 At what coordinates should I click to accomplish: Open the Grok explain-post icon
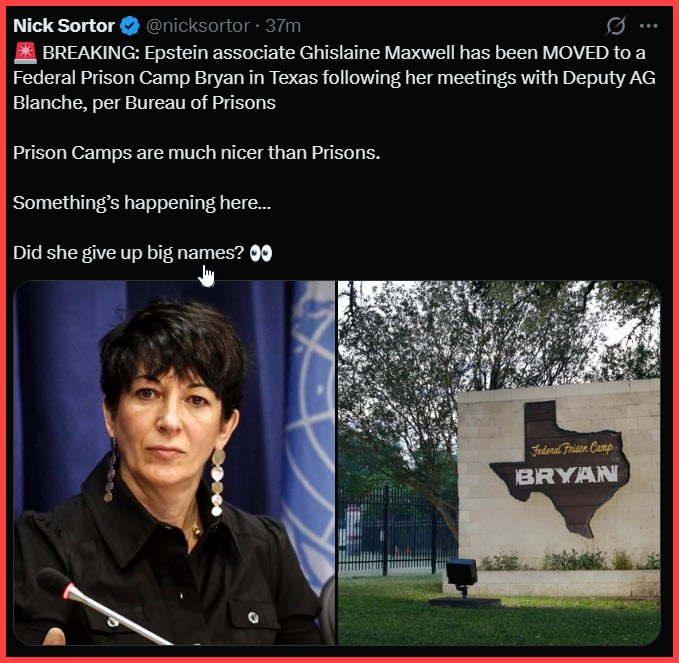615,26
